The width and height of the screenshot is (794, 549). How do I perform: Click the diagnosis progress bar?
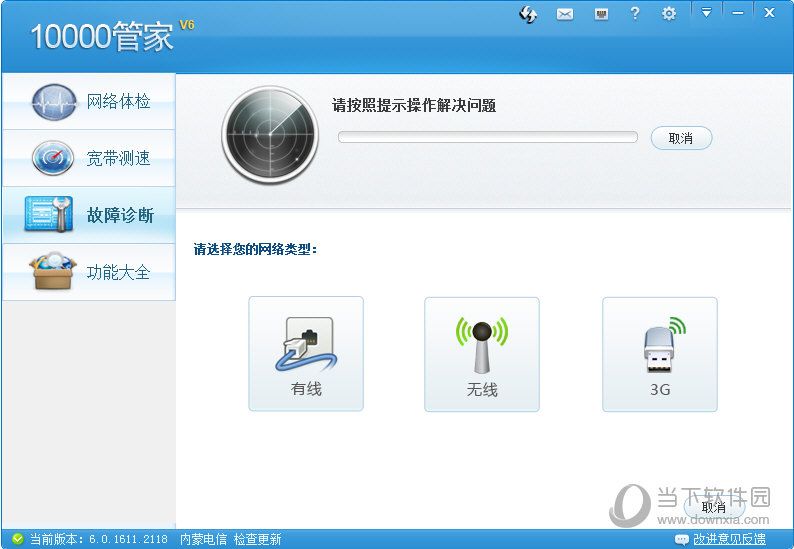point(488,137)
